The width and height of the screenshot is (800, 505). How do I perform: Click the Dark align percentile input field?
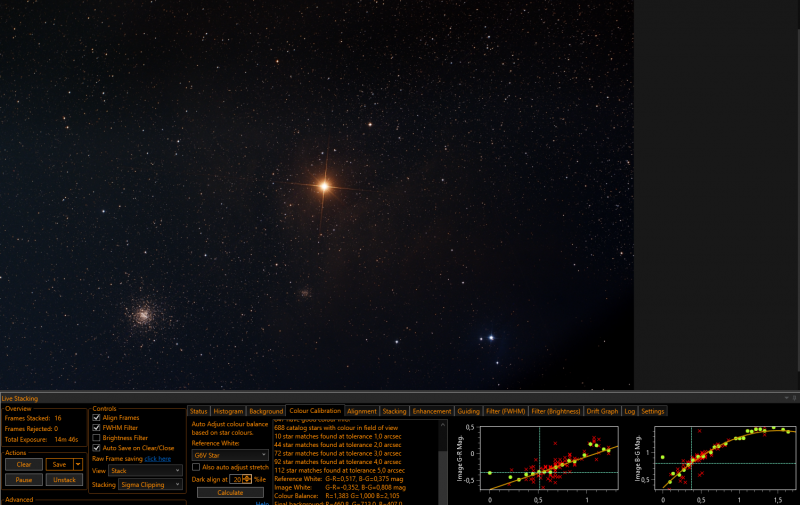(237, 479)
